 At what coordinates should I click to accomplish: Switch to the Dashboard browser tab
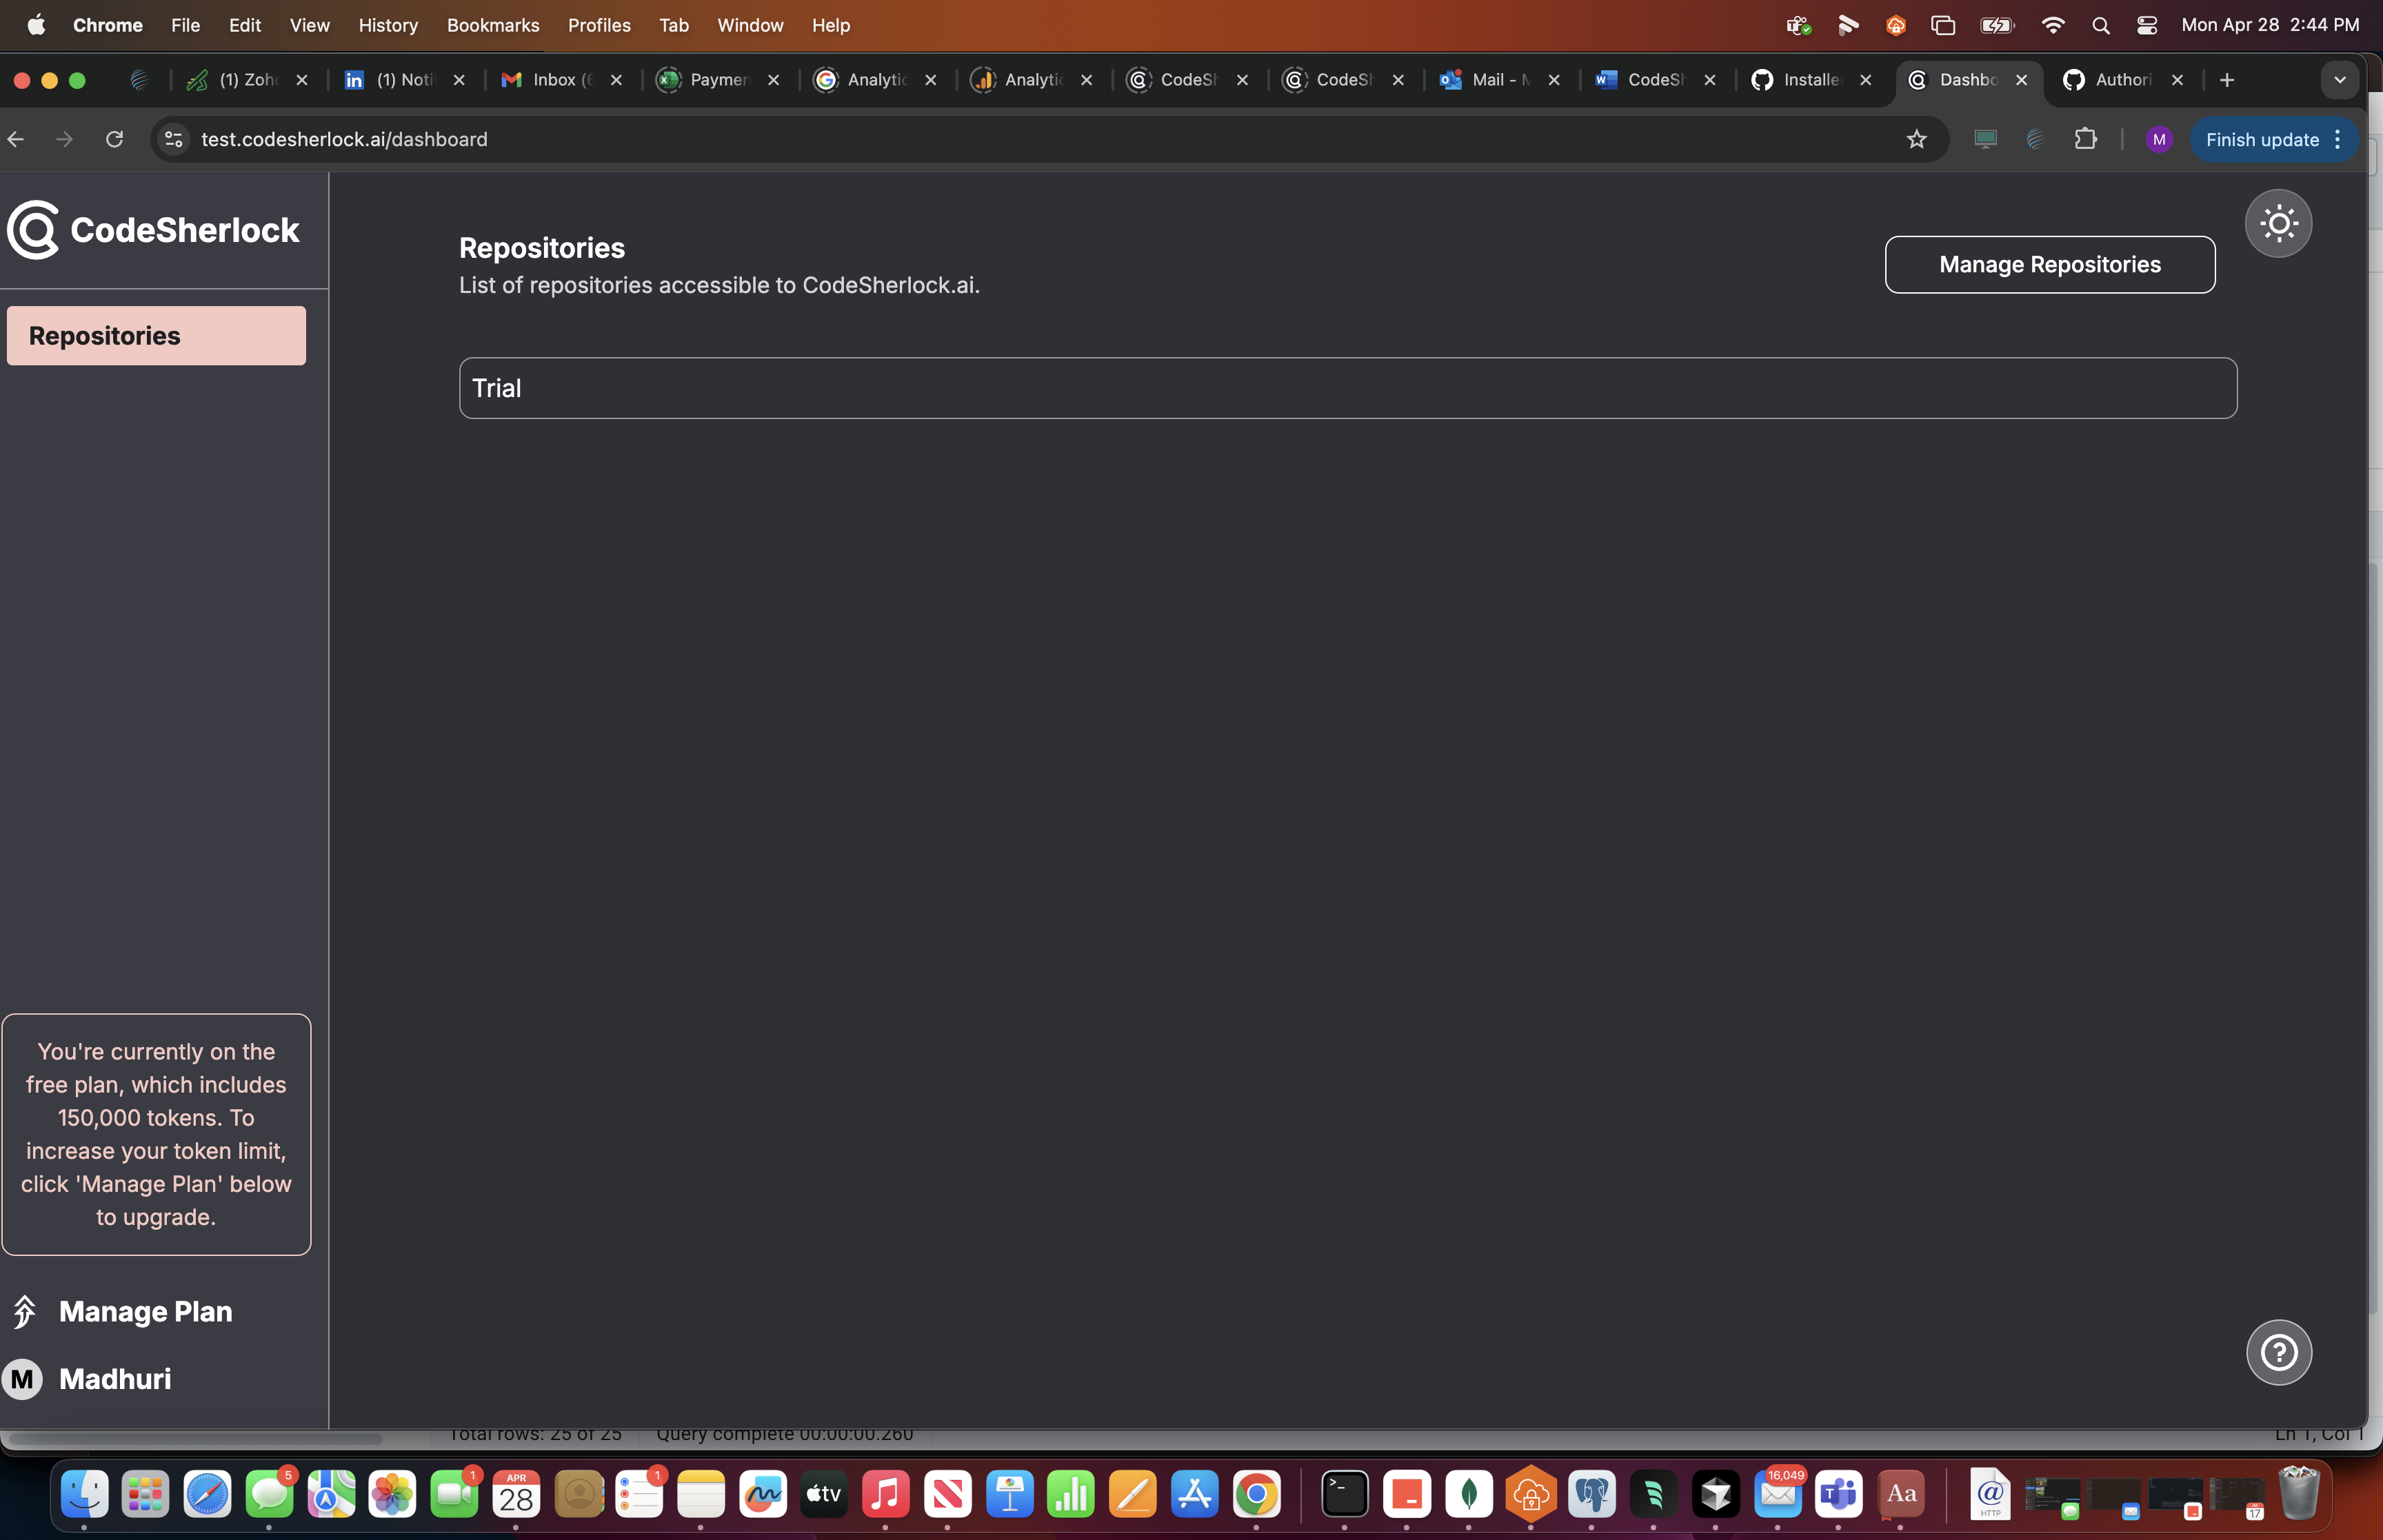(1968, 80)
